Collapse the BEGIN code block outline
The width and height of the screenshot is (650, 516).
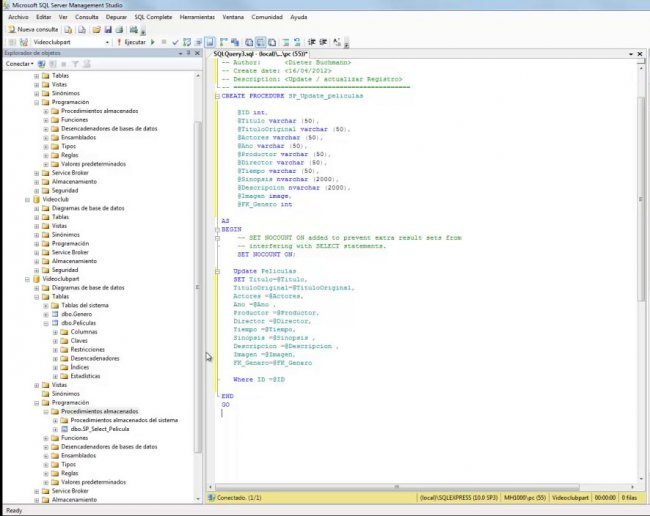click(215, 229)
